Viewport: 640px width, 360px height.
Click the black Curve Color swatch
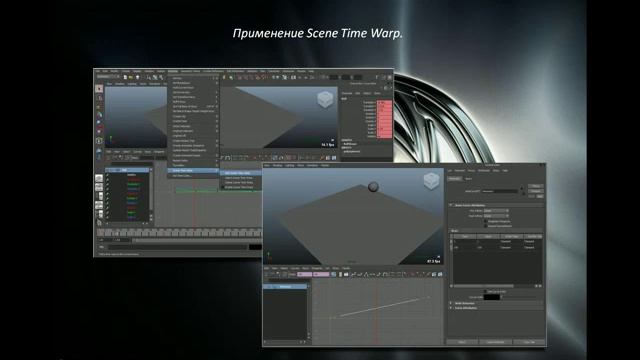(x=492, y=297)
